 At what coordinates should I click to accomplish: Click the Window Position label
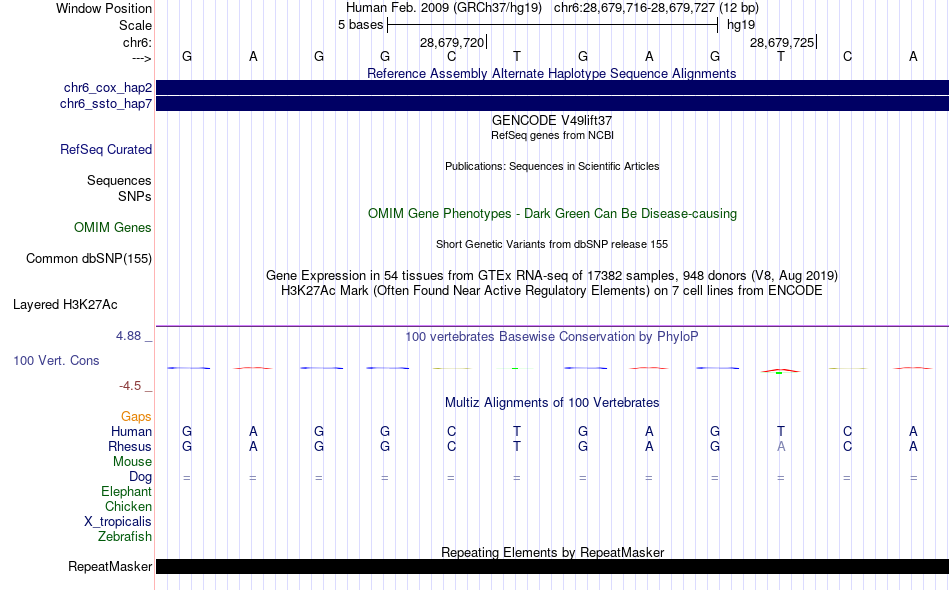pyautogui.click(x=104, y=8)
